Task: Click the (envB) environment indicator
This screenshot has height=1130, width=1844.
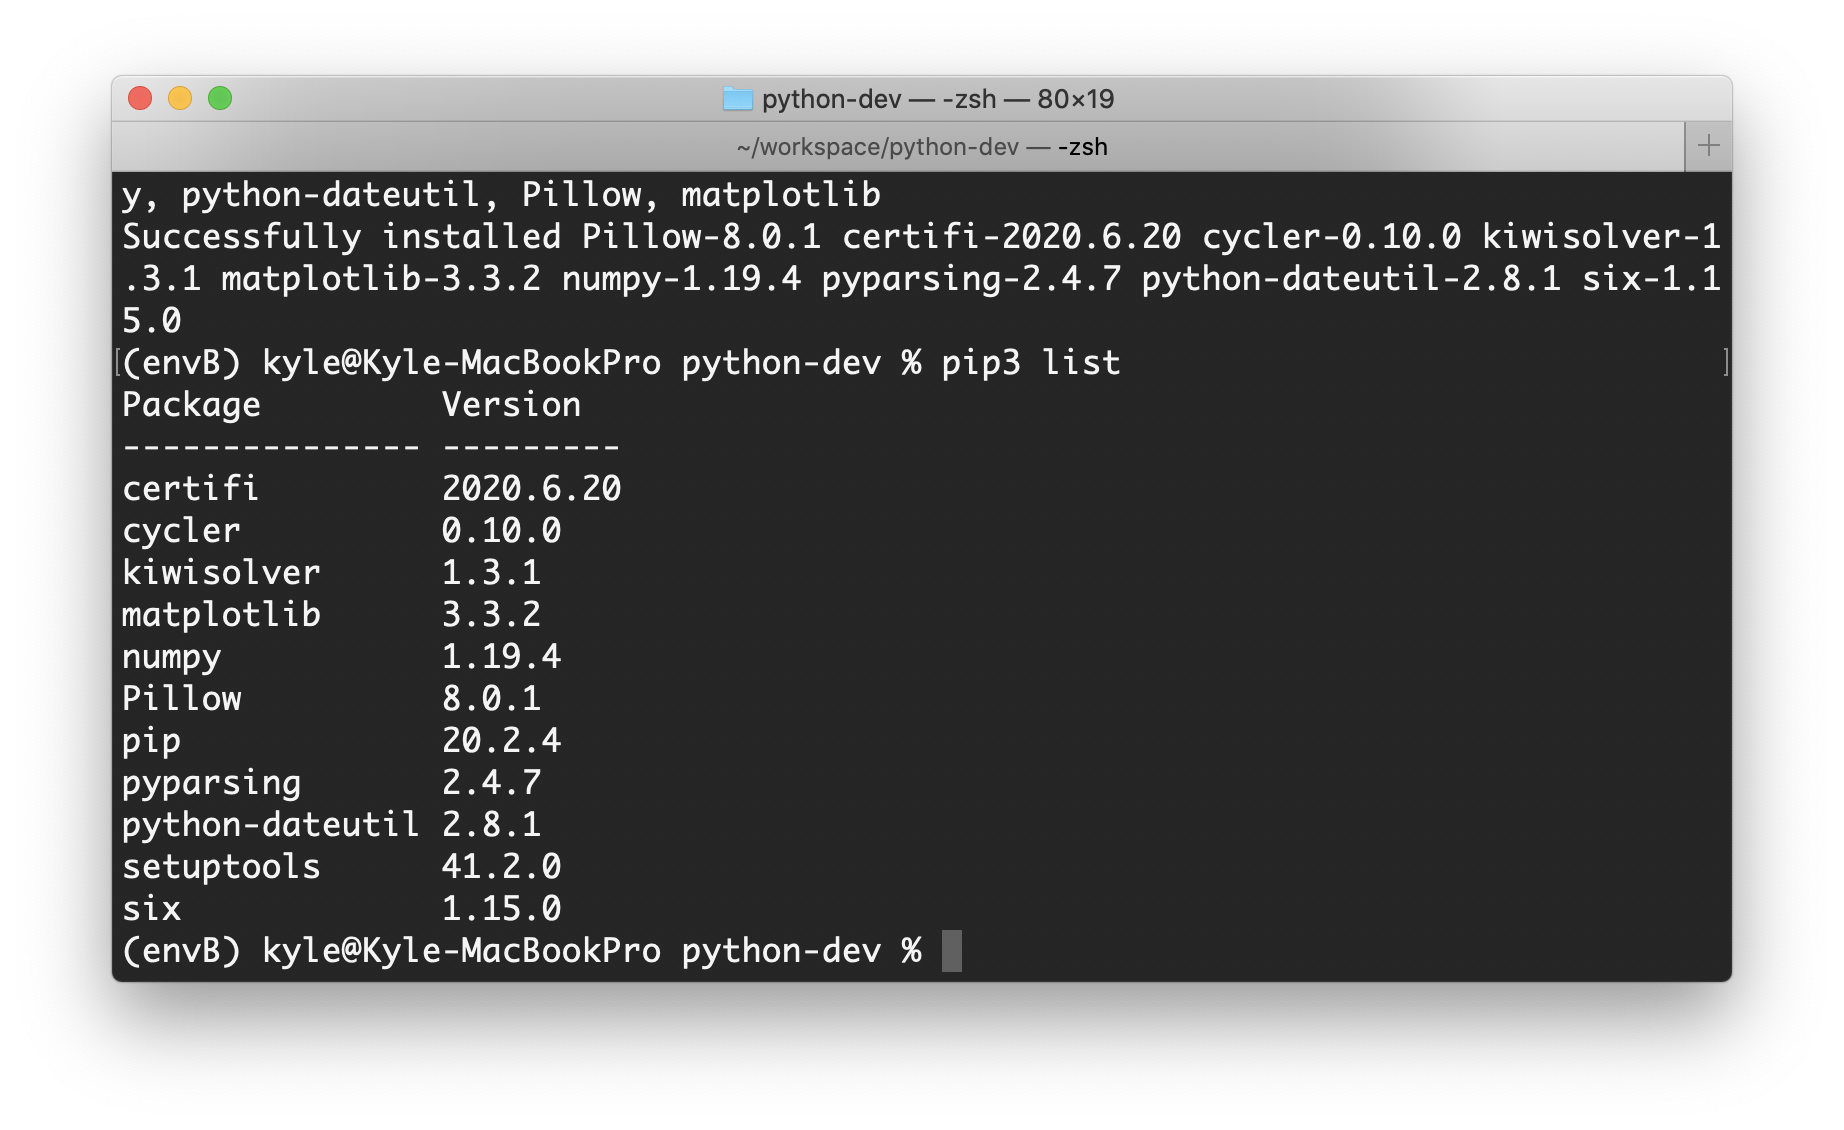Action: (180, 951)
